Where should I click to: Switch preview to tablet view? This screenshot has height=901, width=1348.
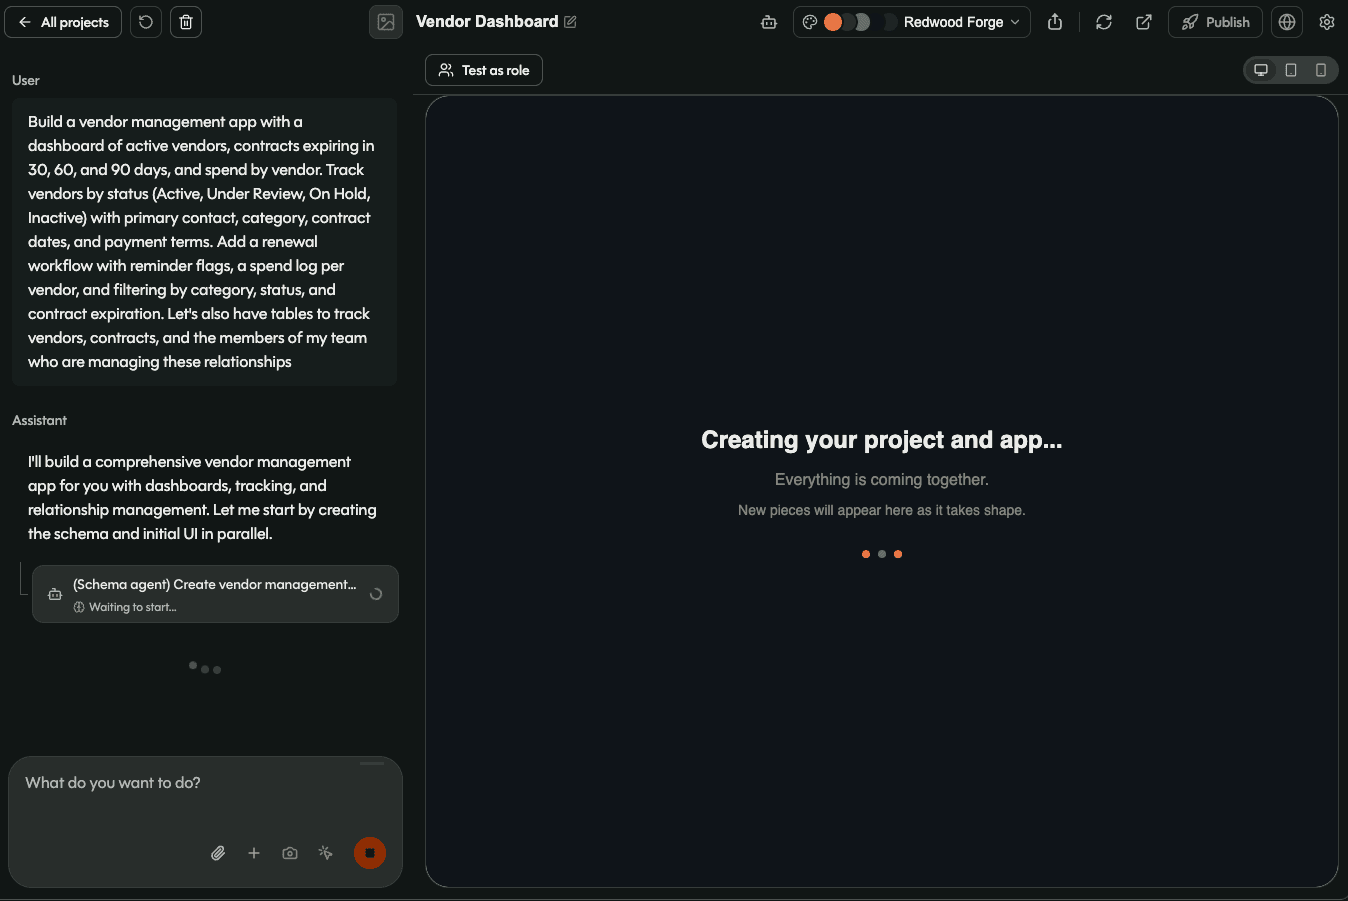point(1291,70)
